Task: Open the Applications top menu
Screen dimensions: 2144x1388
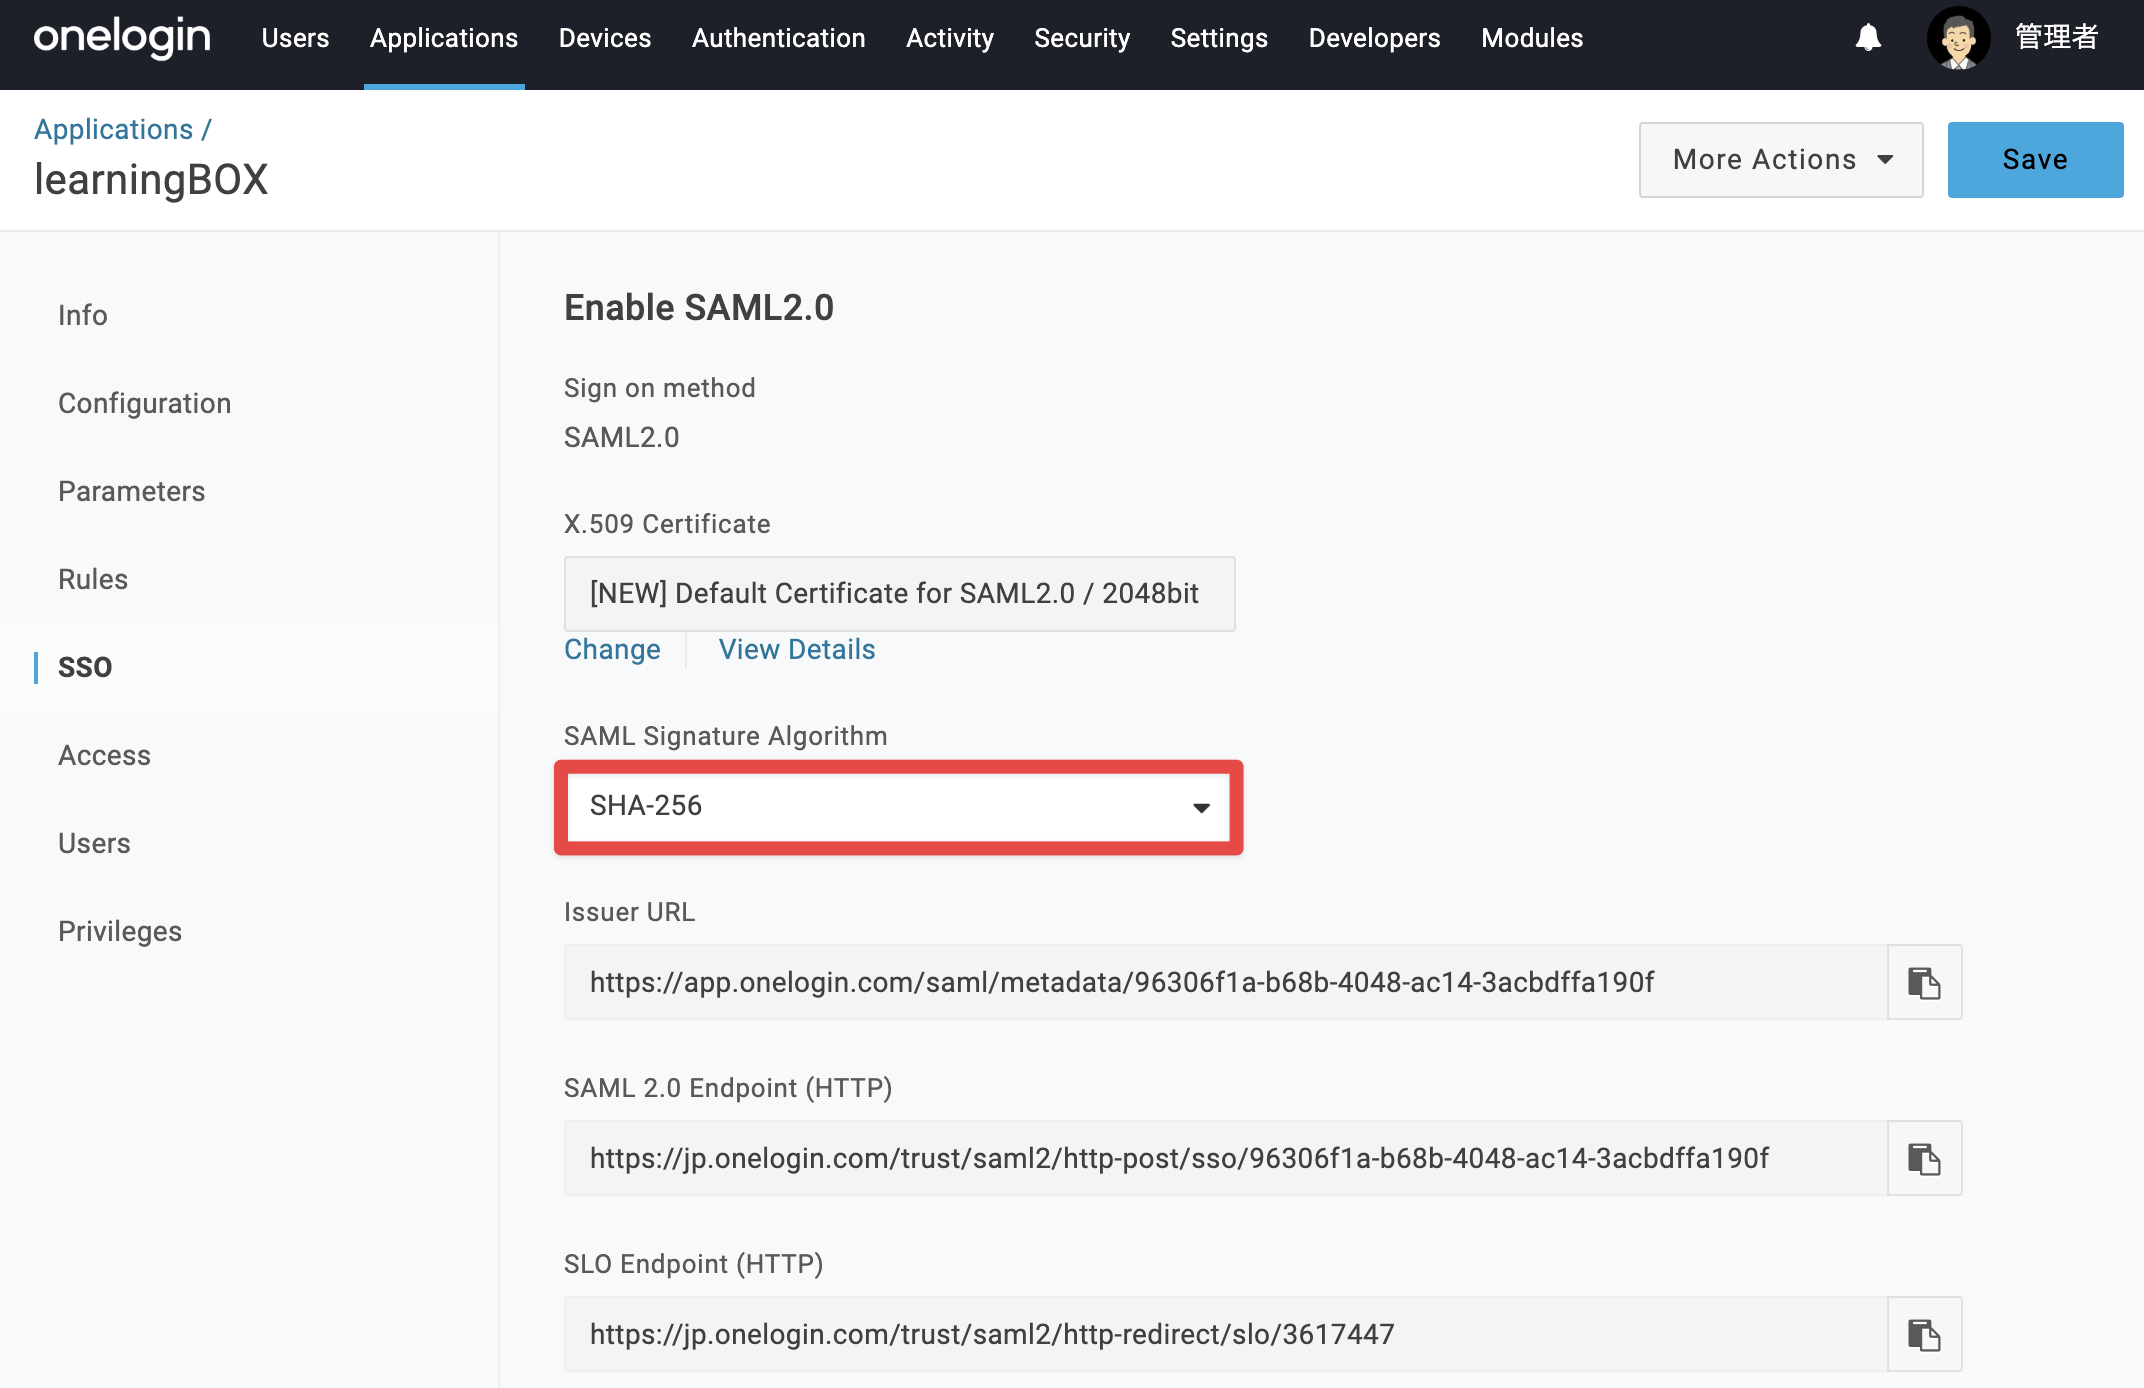Action: click(x=444, y=38)
